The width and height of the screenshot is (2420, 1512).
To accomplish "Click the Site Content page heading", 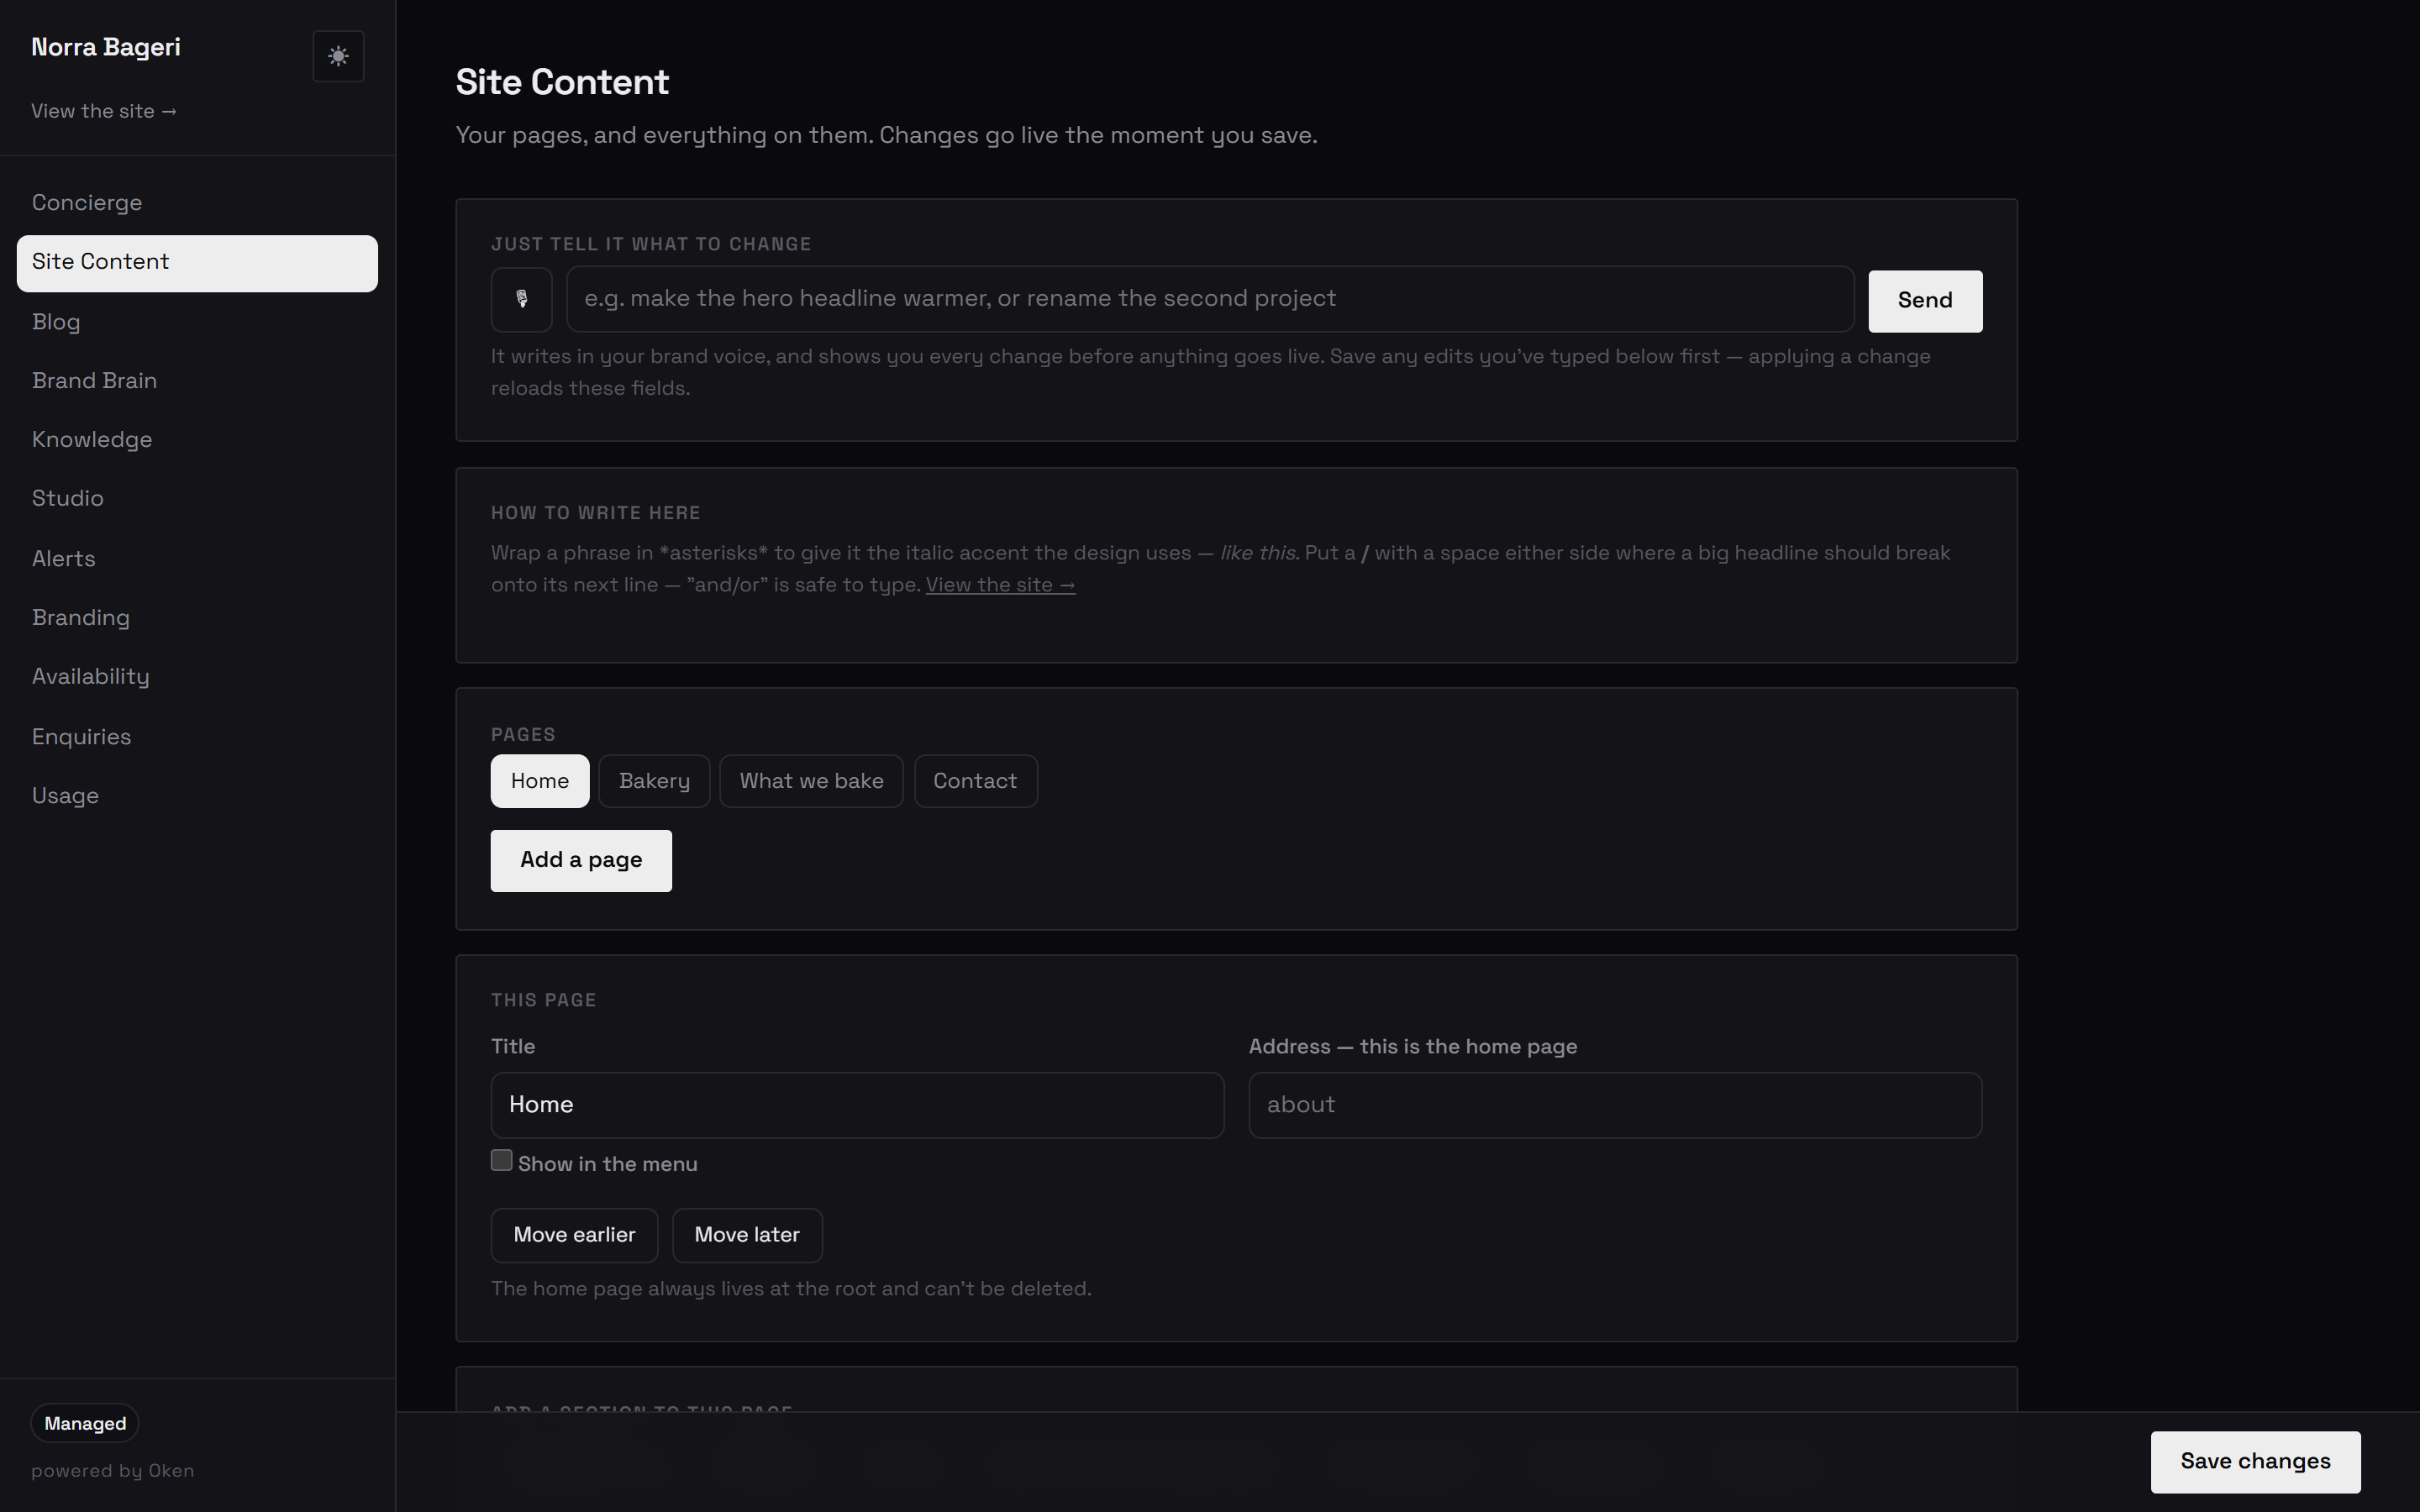I will [562, 82].
